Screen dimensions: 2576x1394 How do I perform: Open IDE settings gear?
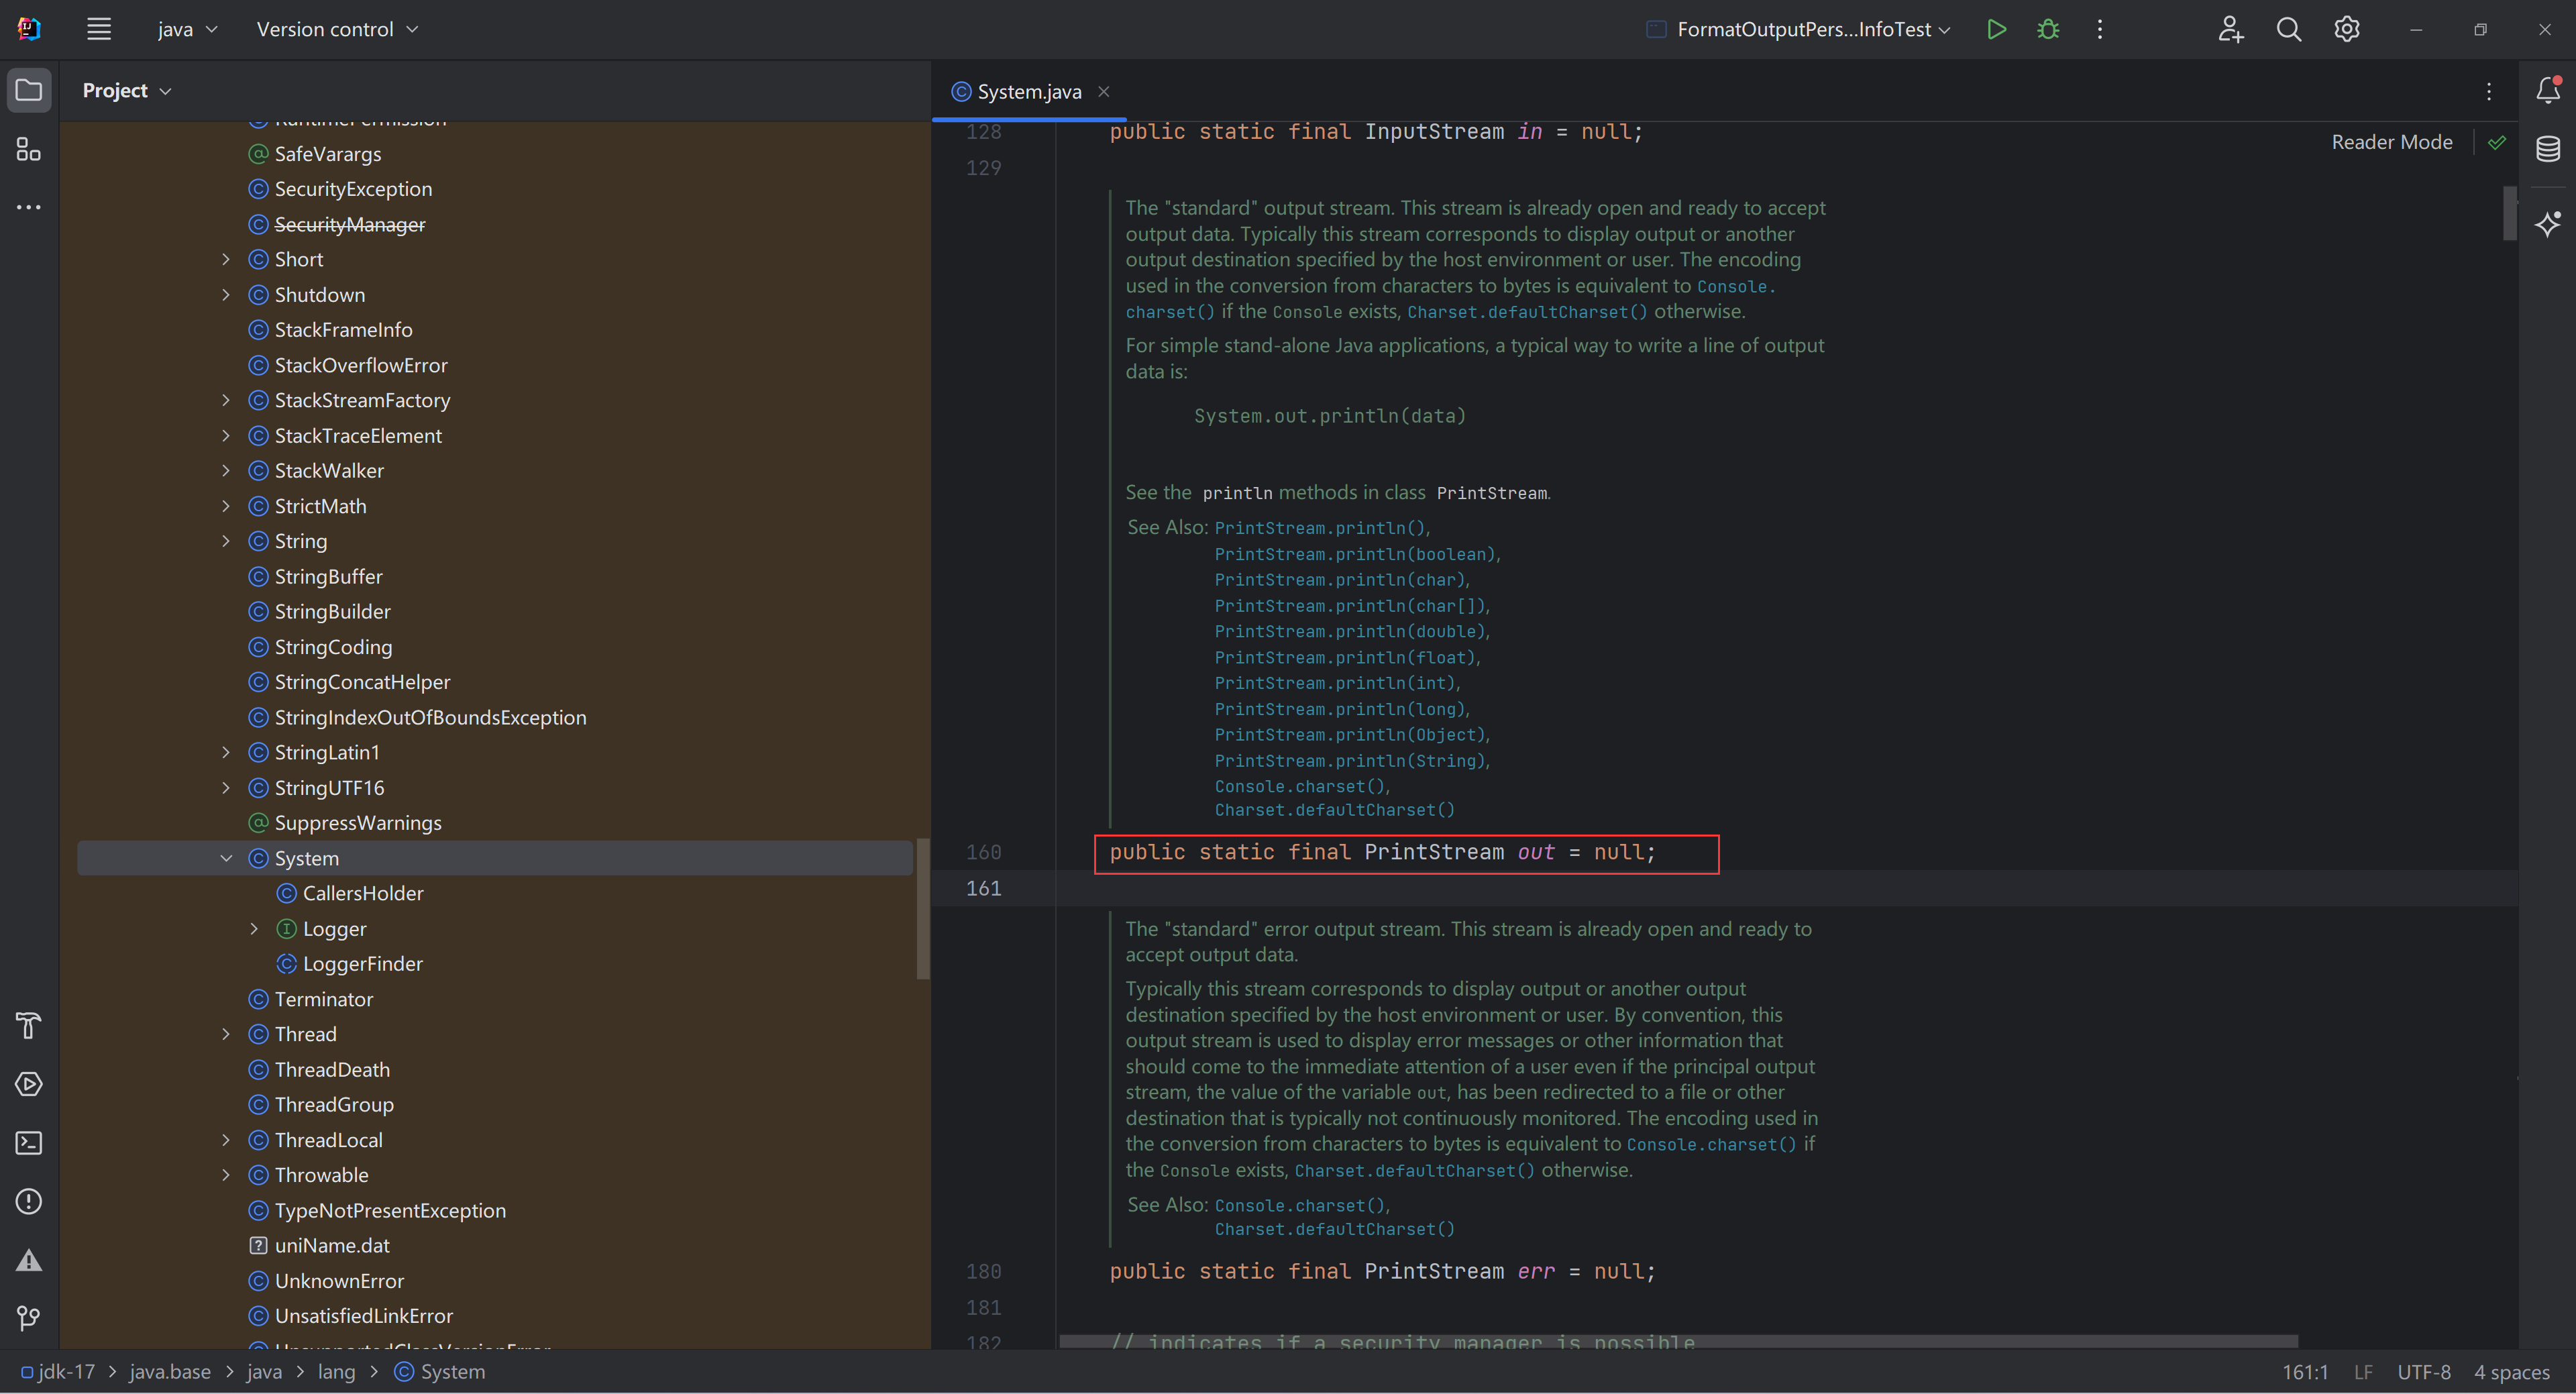coord(2347,29)
